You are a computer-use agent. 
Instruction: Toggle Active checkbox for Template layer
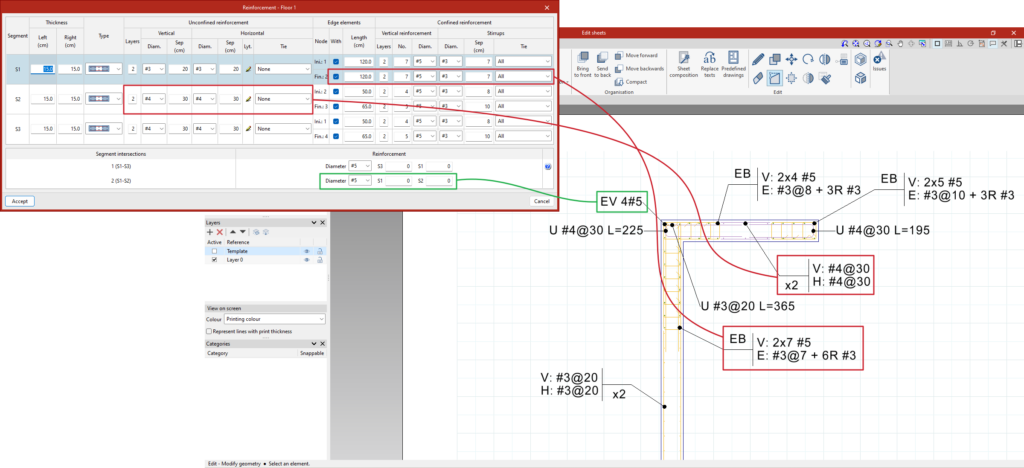click(214, 251)
